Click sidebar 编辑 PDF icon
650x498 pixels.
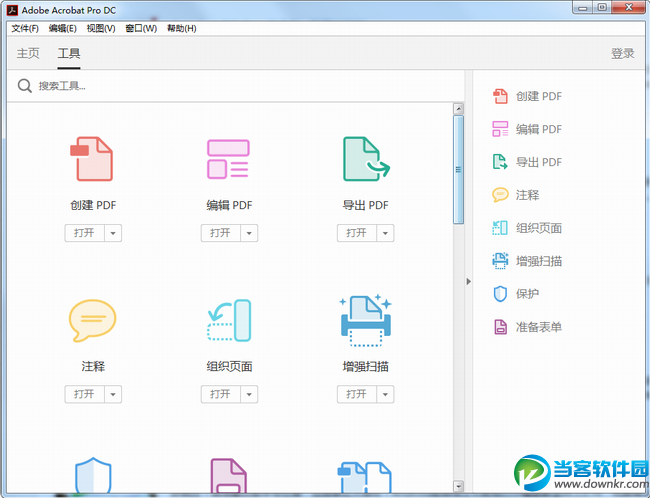[x=500, y=129]
